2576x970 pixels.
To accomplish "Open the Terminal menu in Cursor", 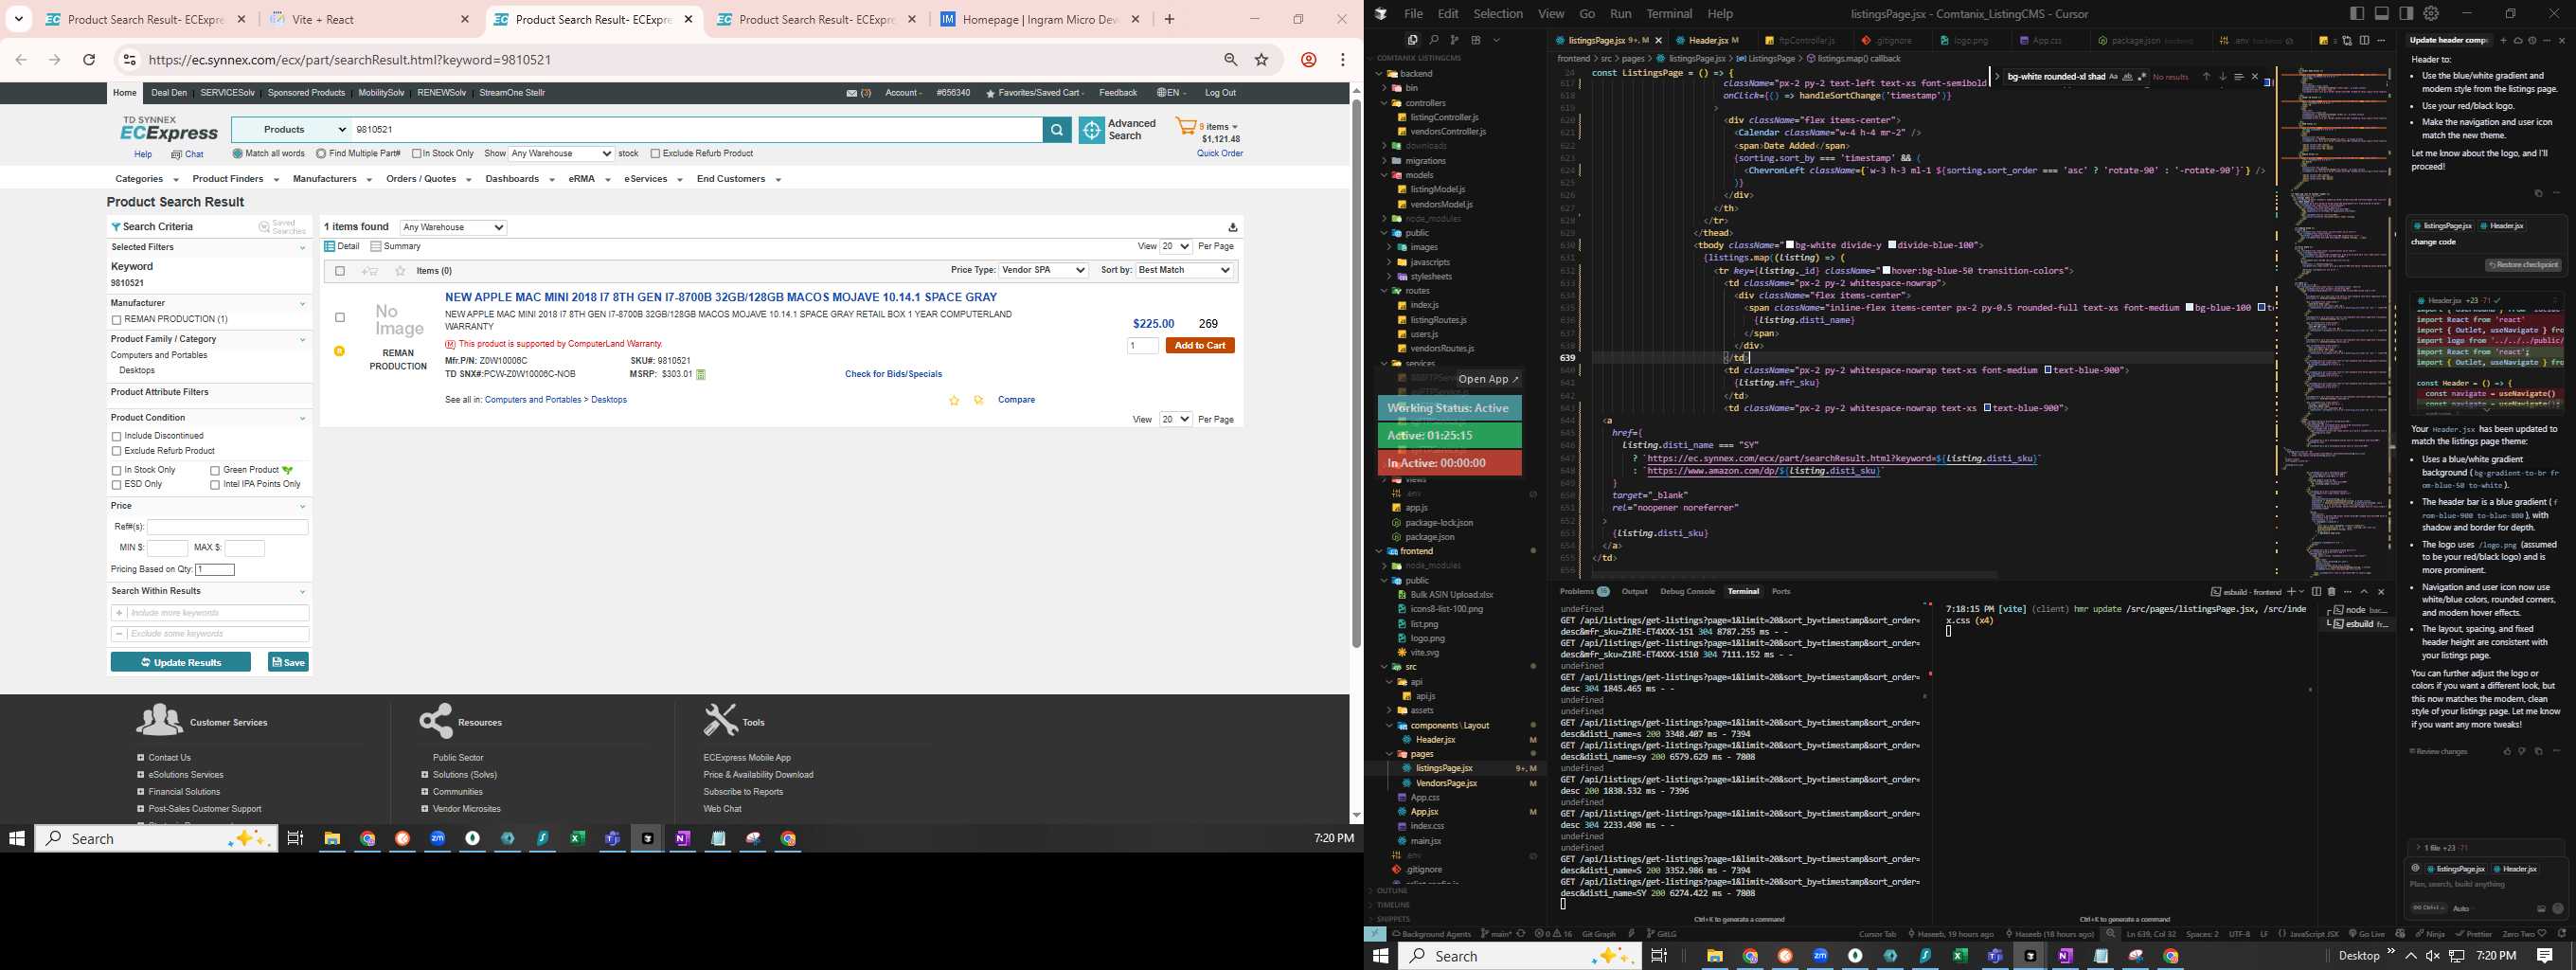I will pos(1669,14).
